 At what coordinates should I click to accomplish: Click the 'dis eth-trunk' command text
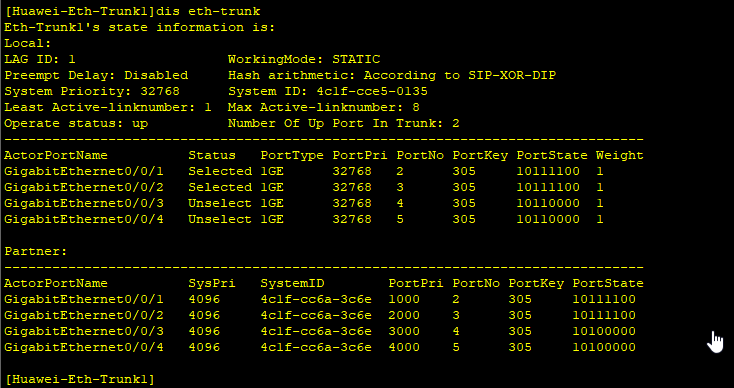(x=209, y=11)
